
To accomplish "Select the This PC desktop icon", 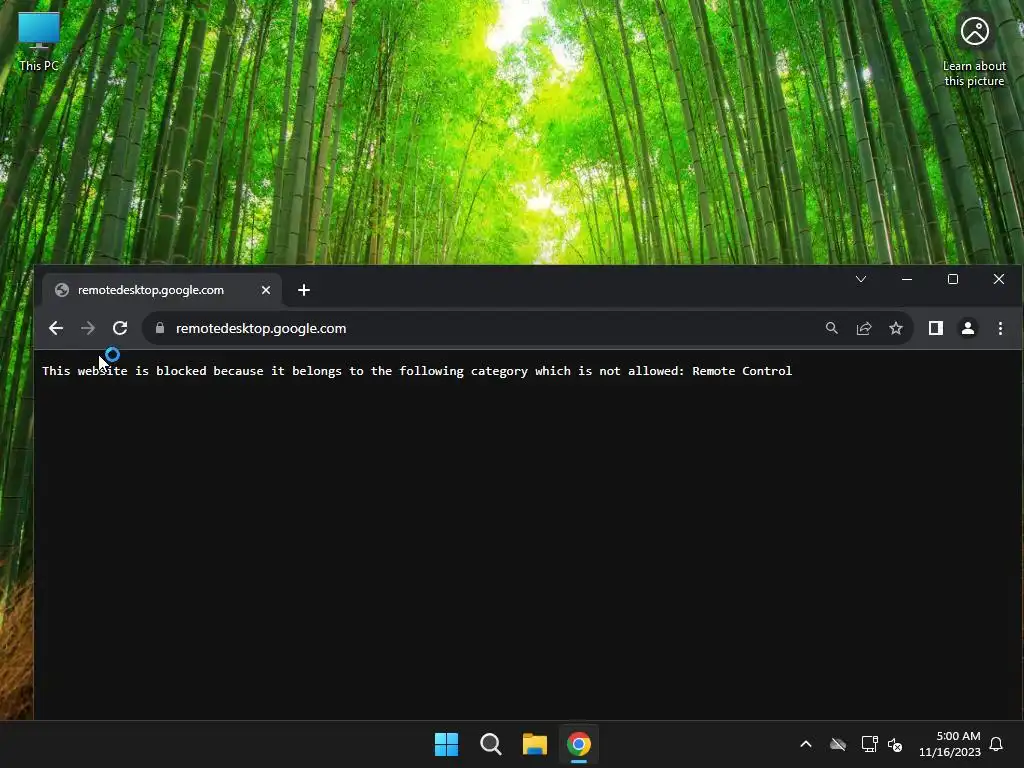I will pyautogui.click(x=39, y=41).
